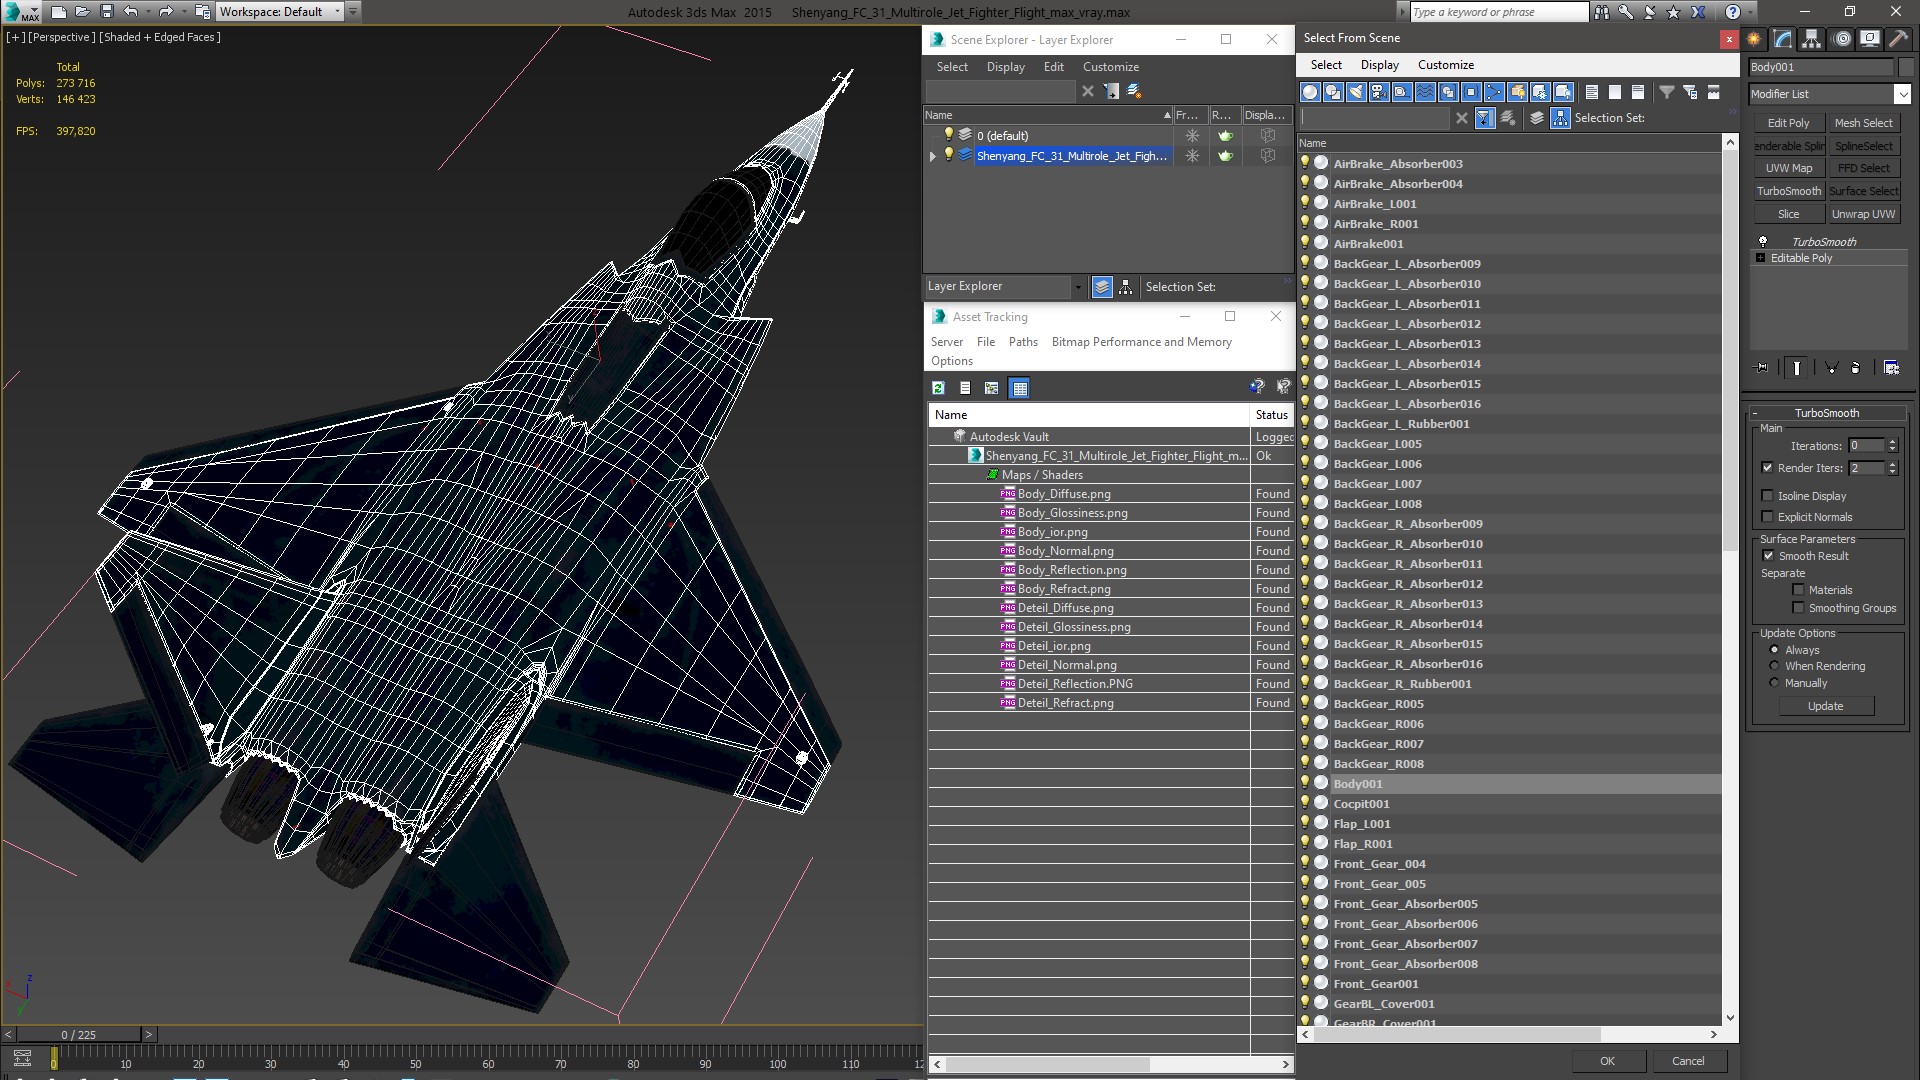Image resolution: width=1920 pixels, height=1080 pixels.
Task: Toggle Display Bone Objects filter icon
Action: point(1494,92)
